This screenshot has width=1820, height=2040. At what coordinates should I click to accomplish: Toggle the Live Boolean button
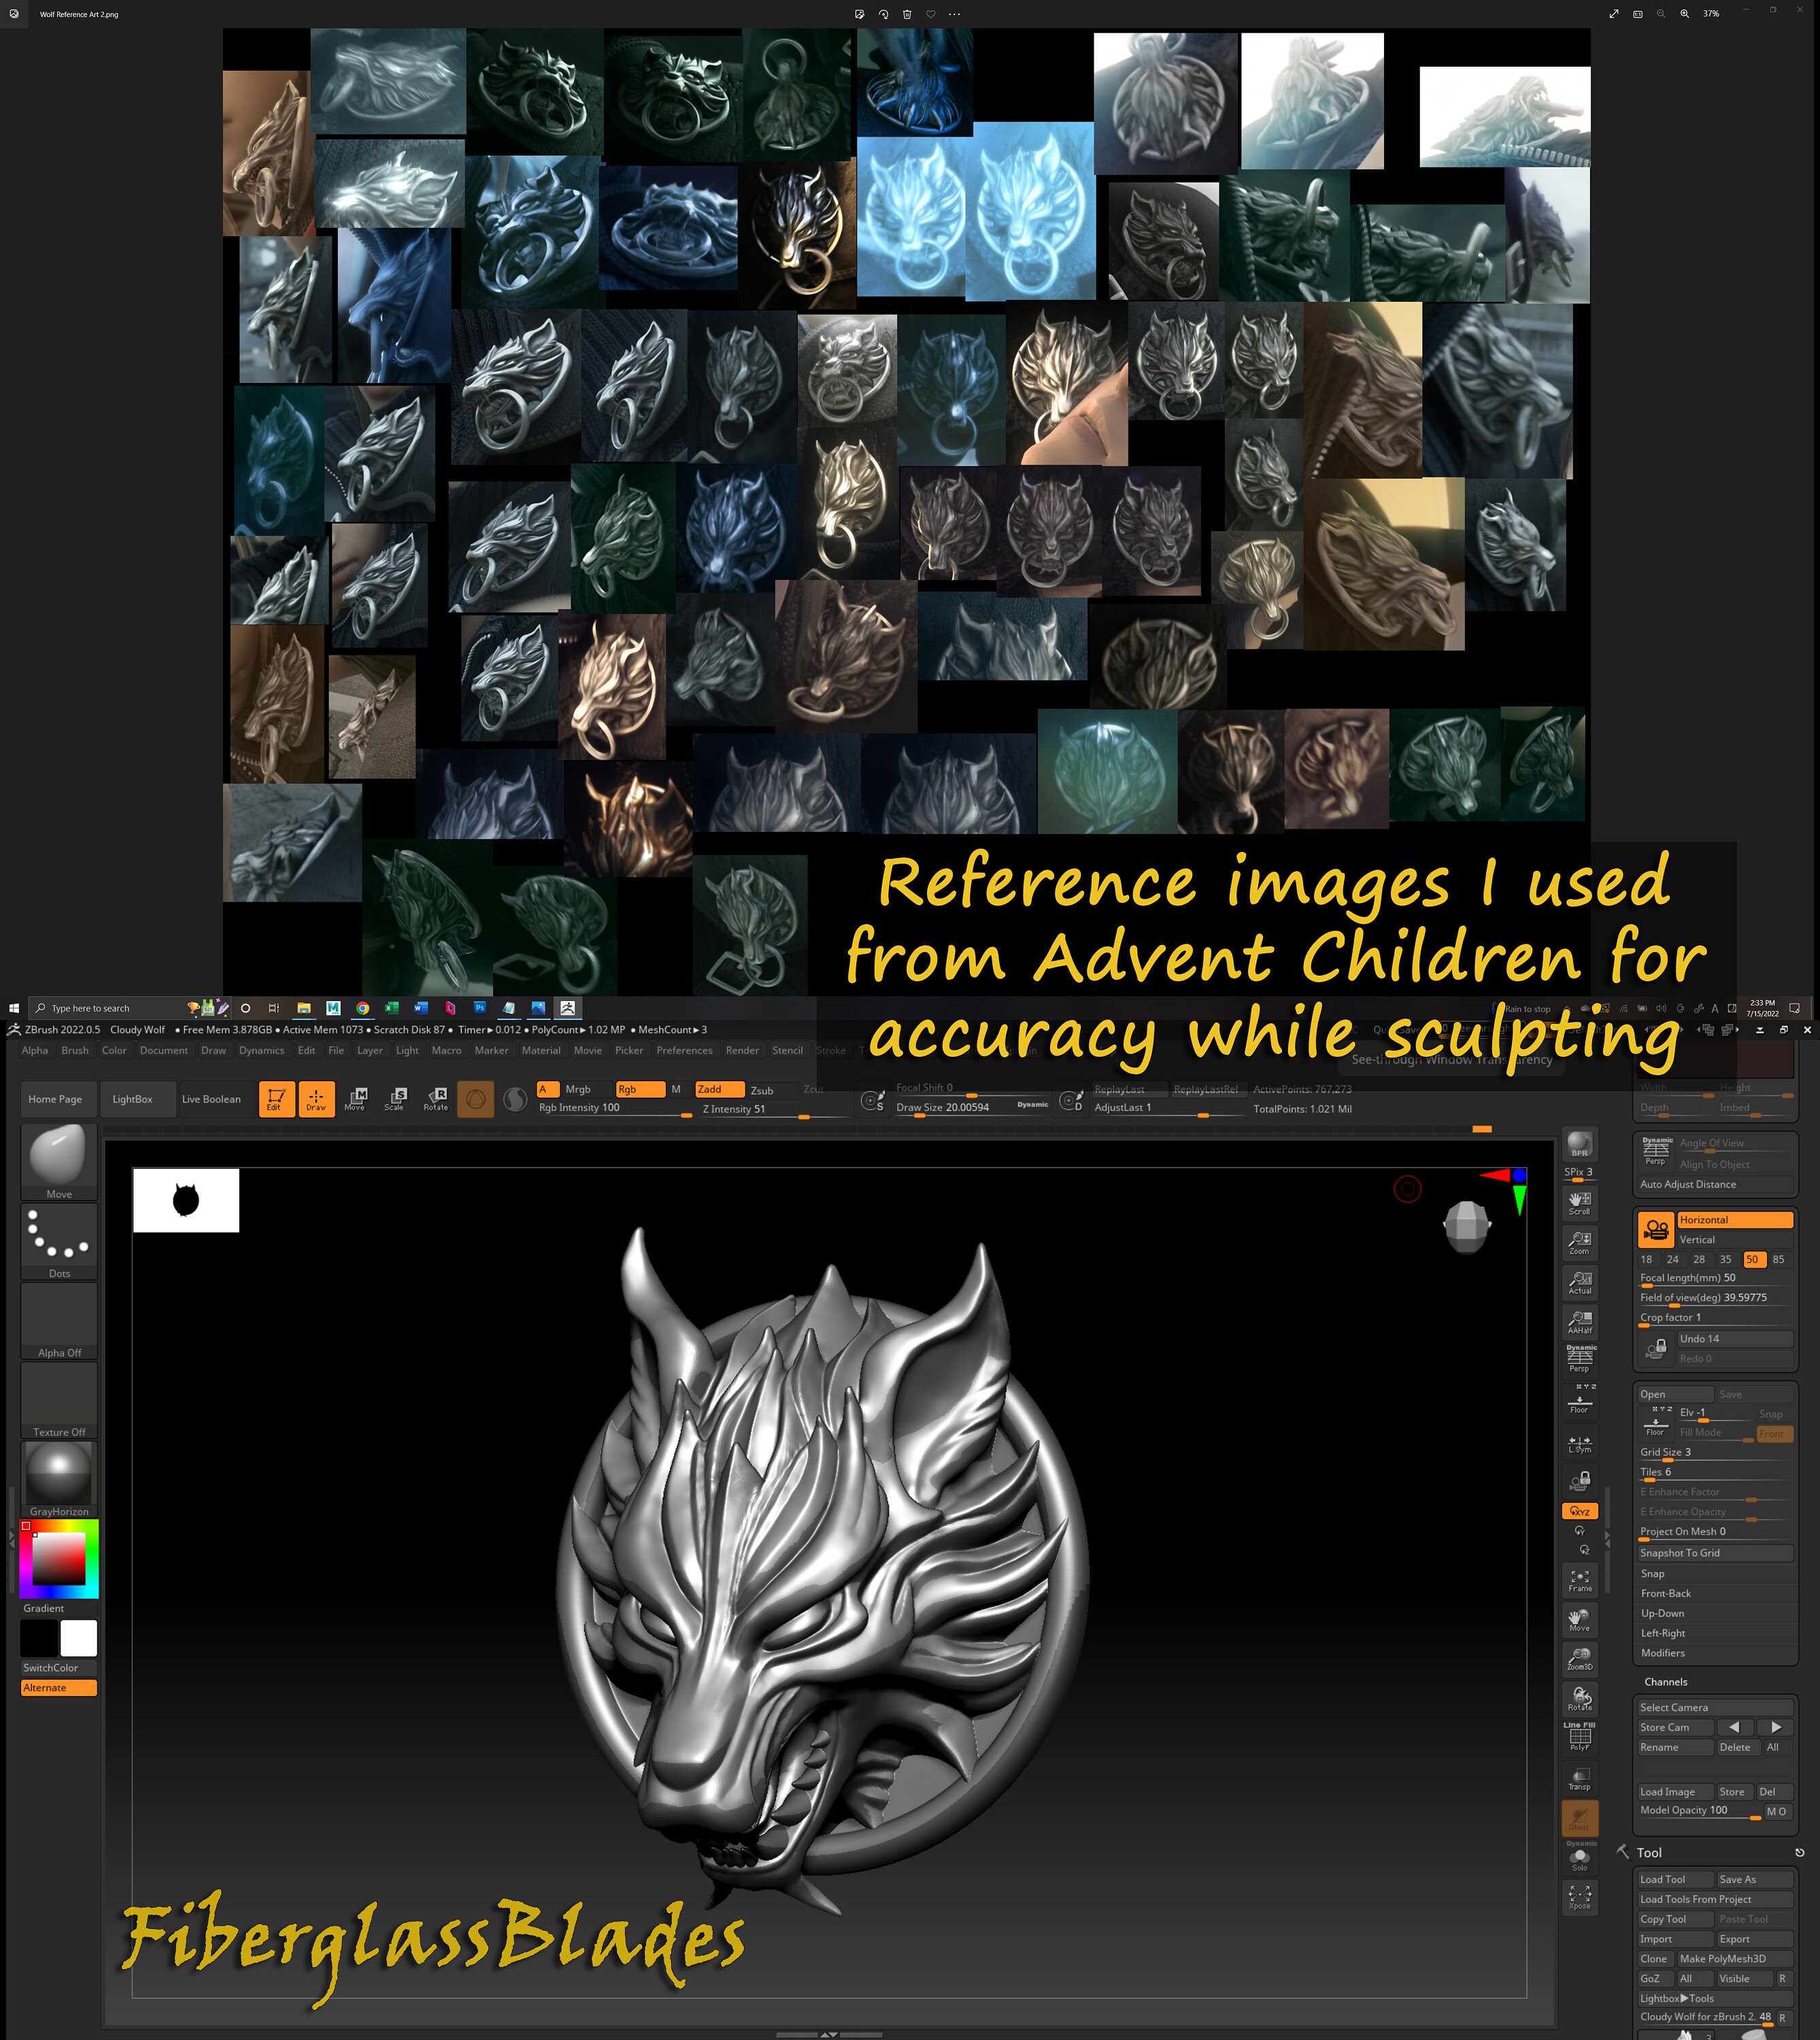pyautogui.click(x=211, y=1099)
